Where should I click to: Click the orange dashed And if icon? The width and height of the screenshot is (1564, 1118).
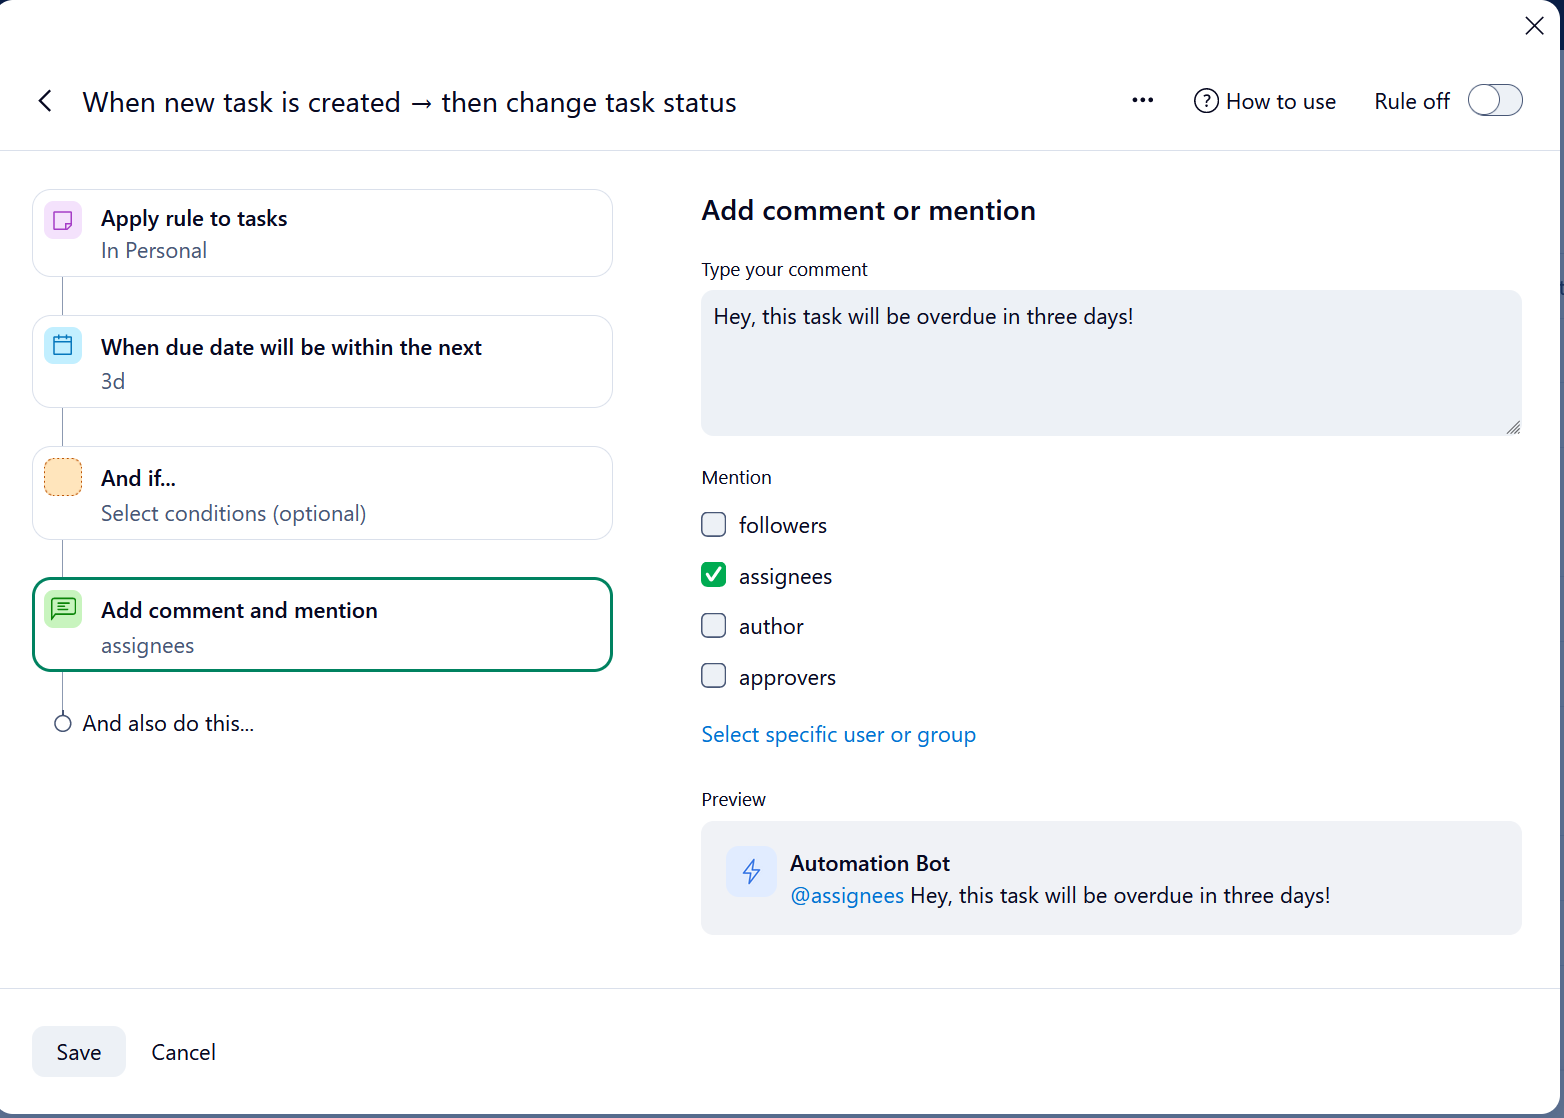tap(63, 478)
